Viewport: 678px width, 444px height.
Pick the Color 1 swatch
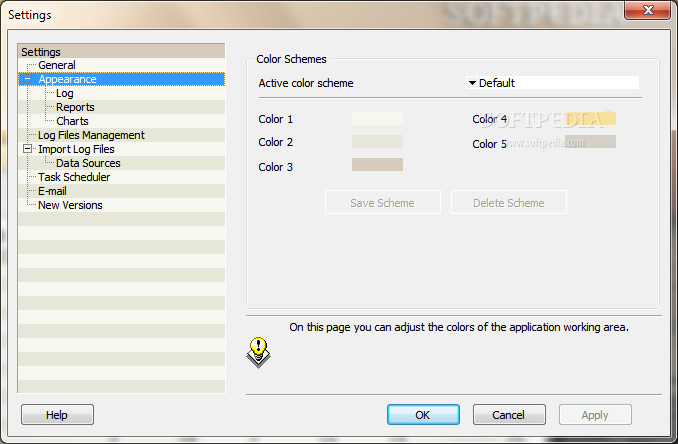tap(377, 118)
